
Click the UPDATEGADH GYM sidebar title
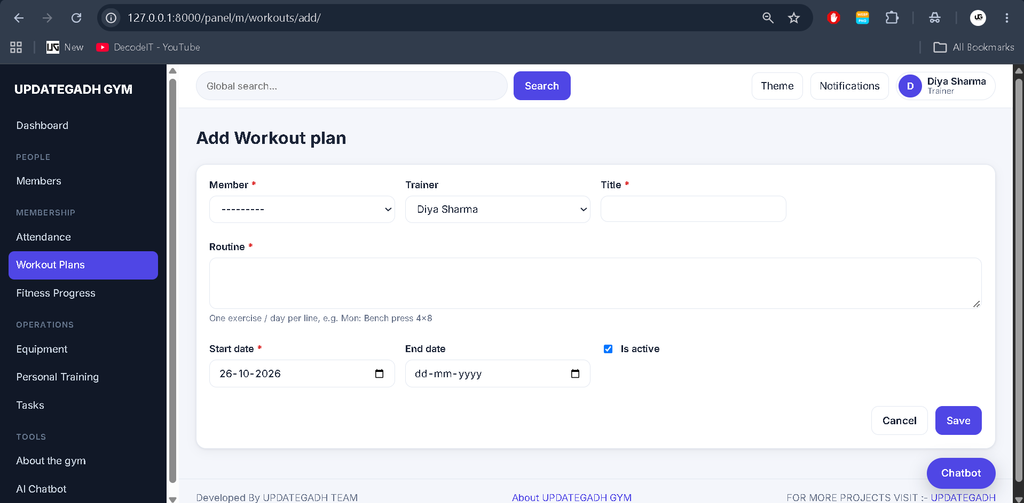pyautogui.click(x=73, y=89)
